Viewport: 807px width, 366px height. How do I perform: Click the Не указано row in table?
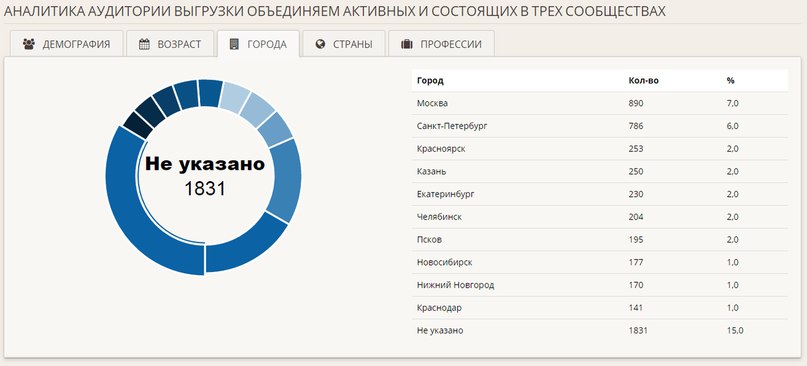point(600,330)
